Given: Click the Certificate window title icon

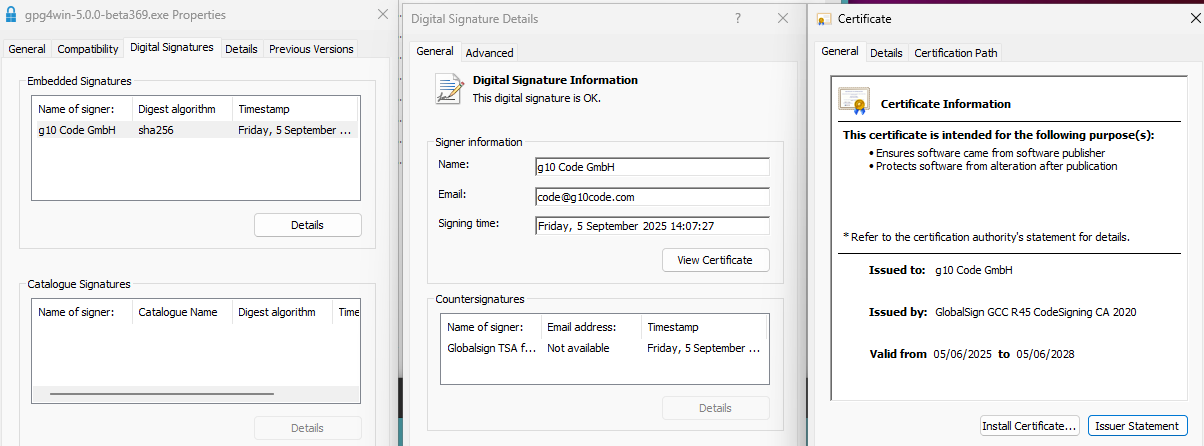Looking at the screenshot, I should (x=823, y=19).
